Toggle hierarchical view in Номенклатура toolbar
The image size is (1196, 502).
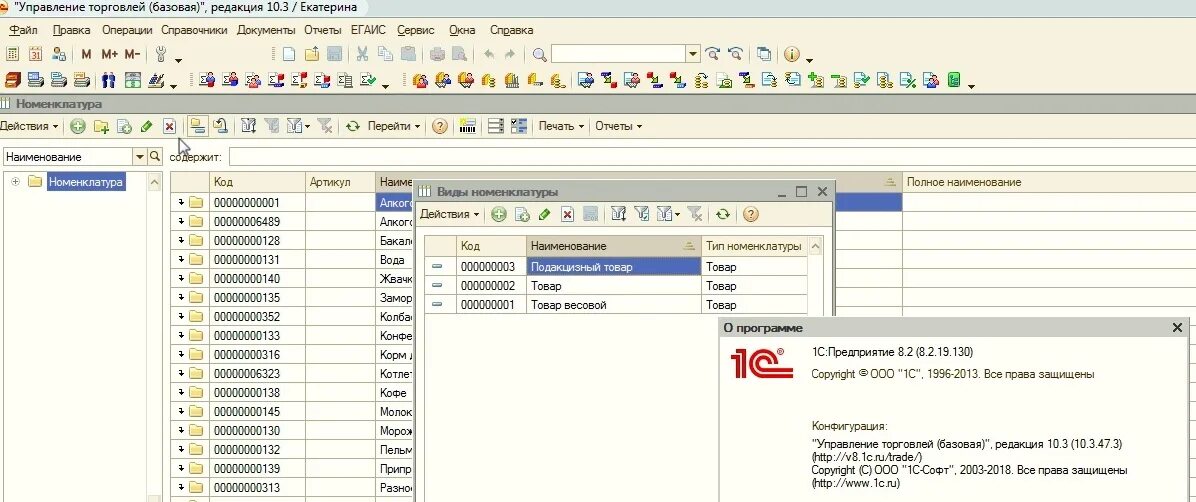[197, 126]
